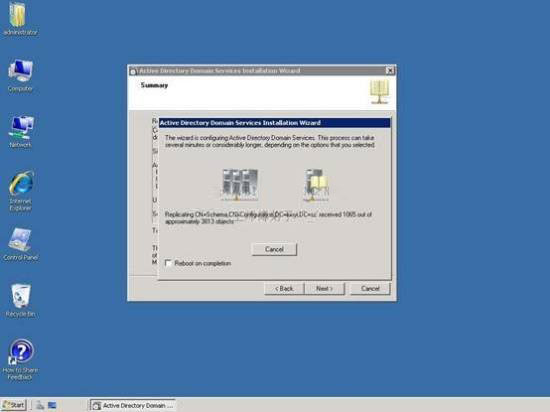
Task: Click Server Manager quick launch icon
Action: click(40, 405)
